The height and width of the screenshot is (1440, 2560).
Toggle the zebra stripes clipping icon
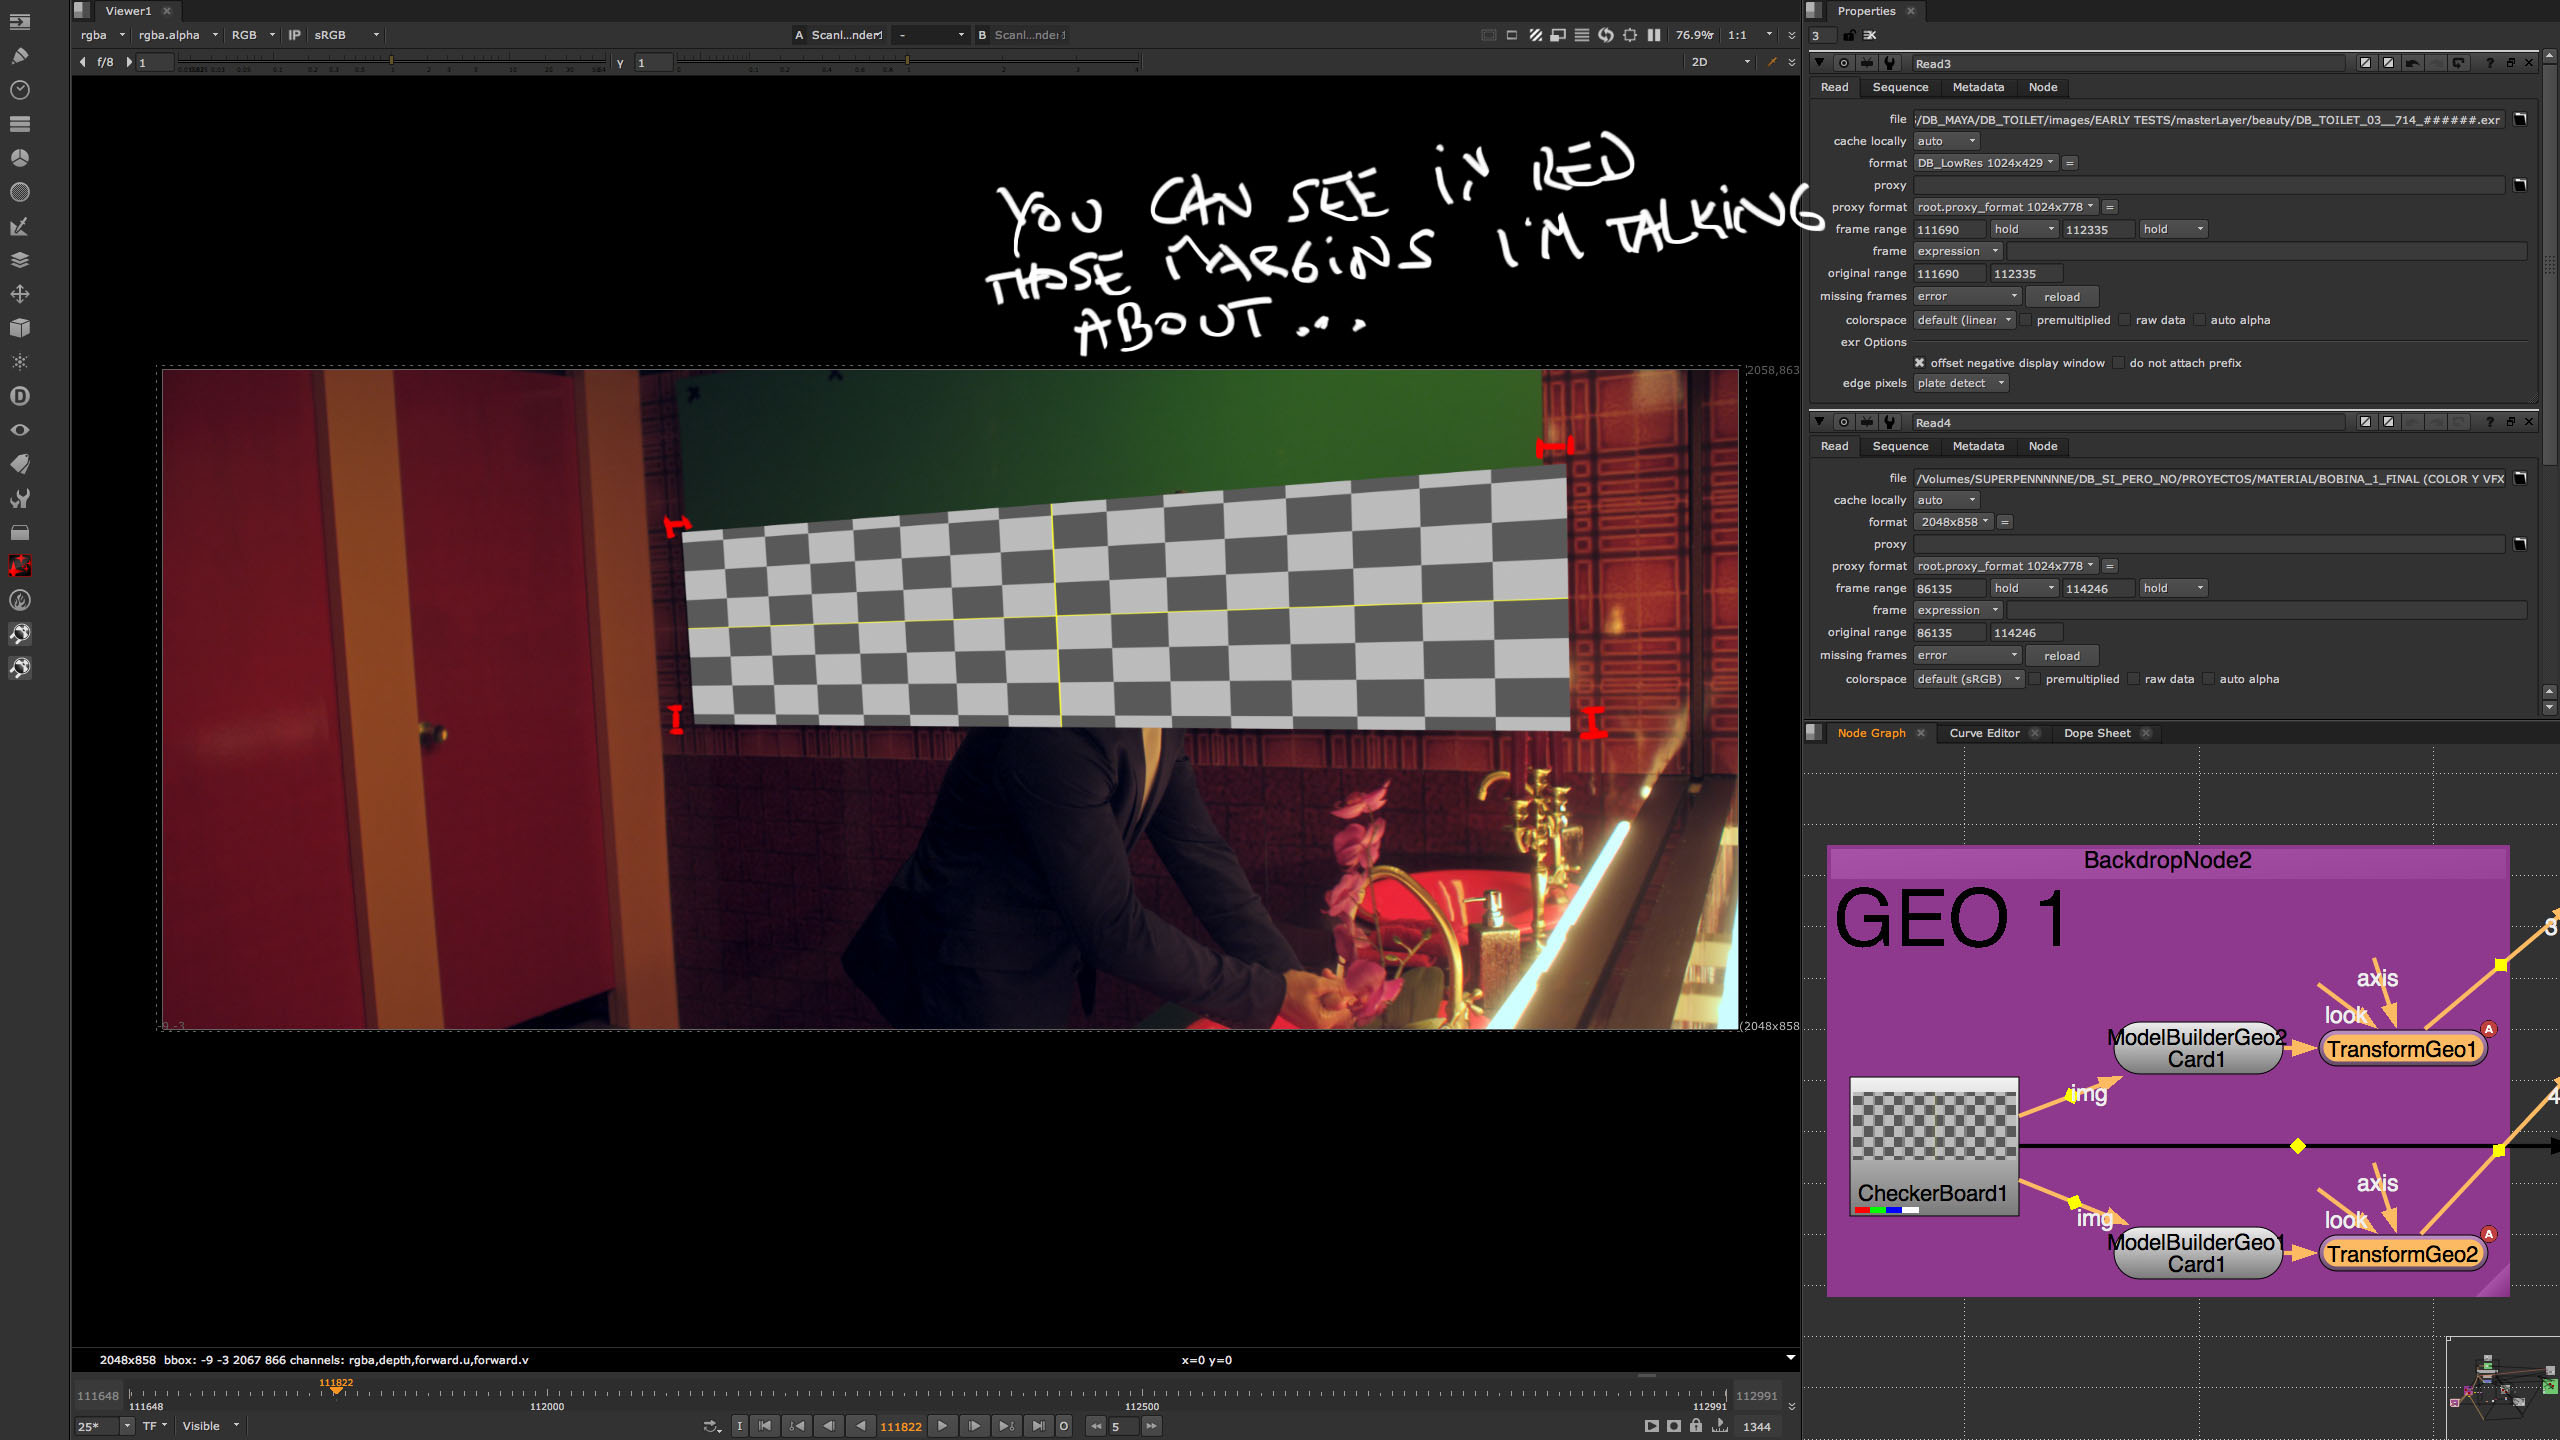click(1535, 35)
